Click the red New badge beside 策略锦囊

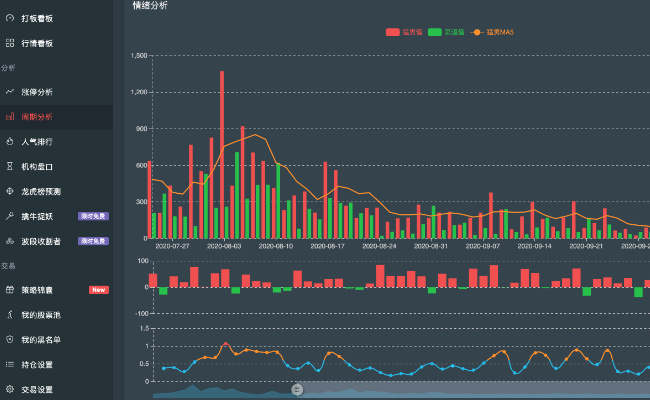coord(99,290)
